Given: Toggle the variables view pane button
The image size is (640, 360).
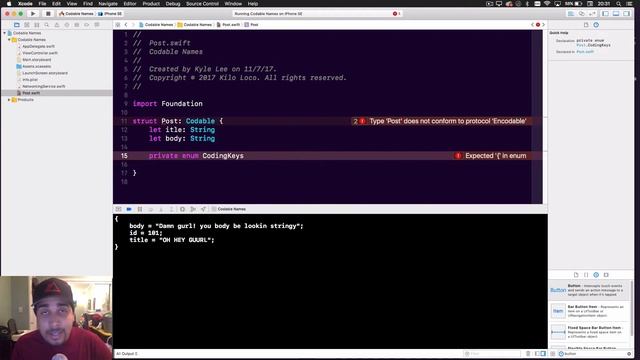Looking at the screenshot, I should pyautogui.click(x=537, y=353).
